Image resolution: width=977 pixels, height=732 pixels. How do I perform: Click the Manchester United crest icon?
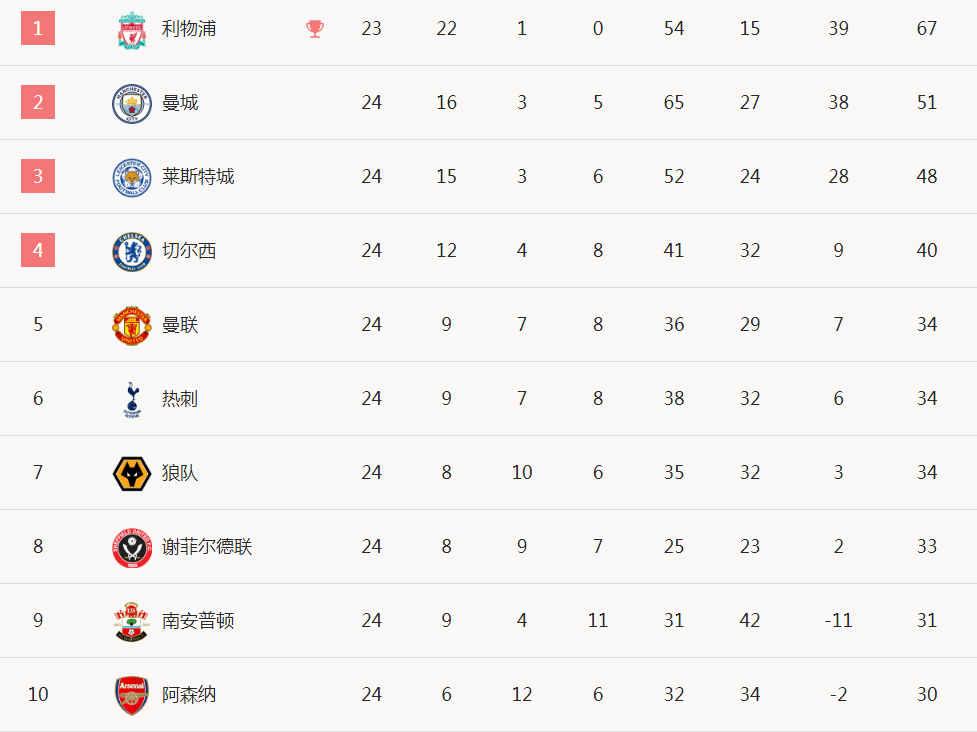click(x=131, y=325)
